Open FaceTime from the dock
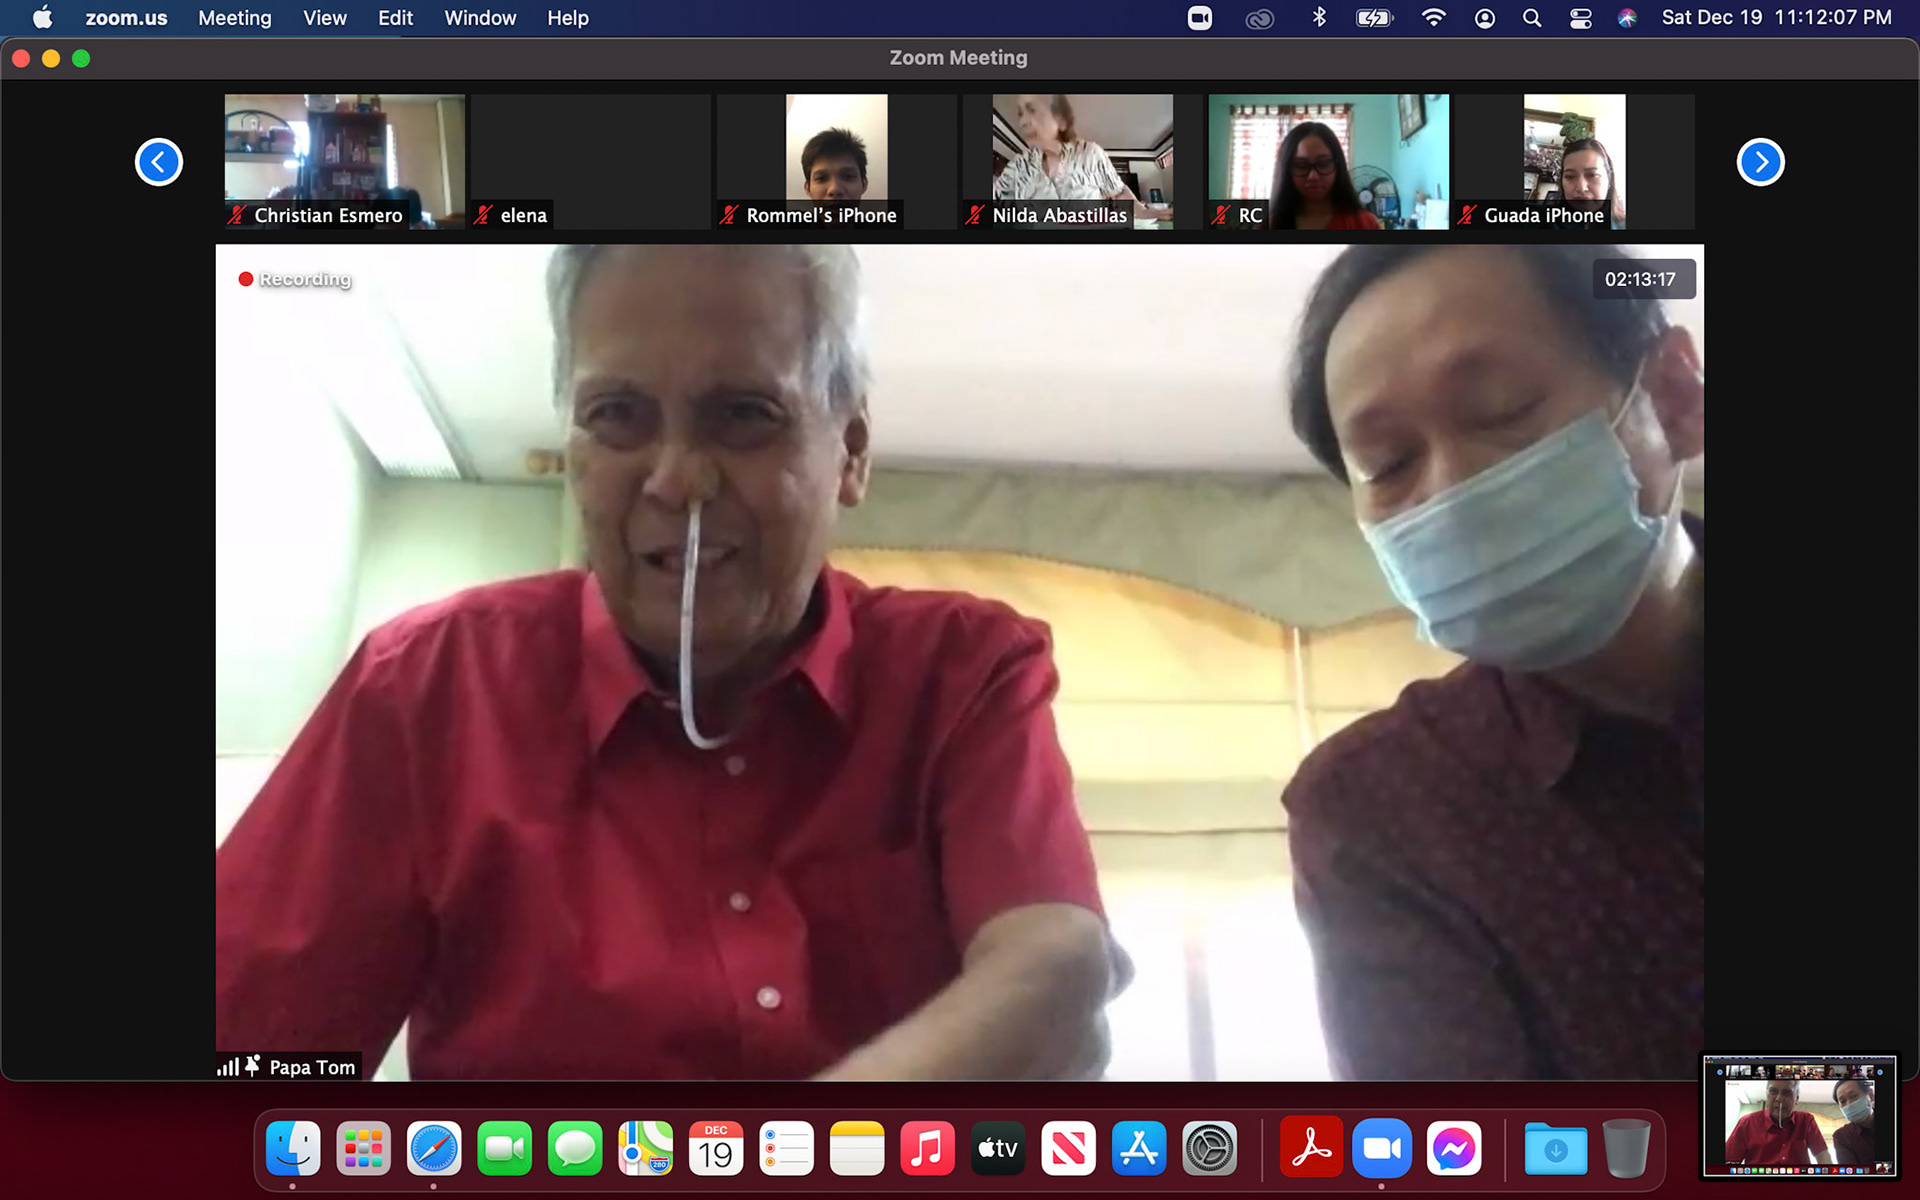This screenshot has height=1200, width=1920. pyautogui.click(x=504, y=1149)
